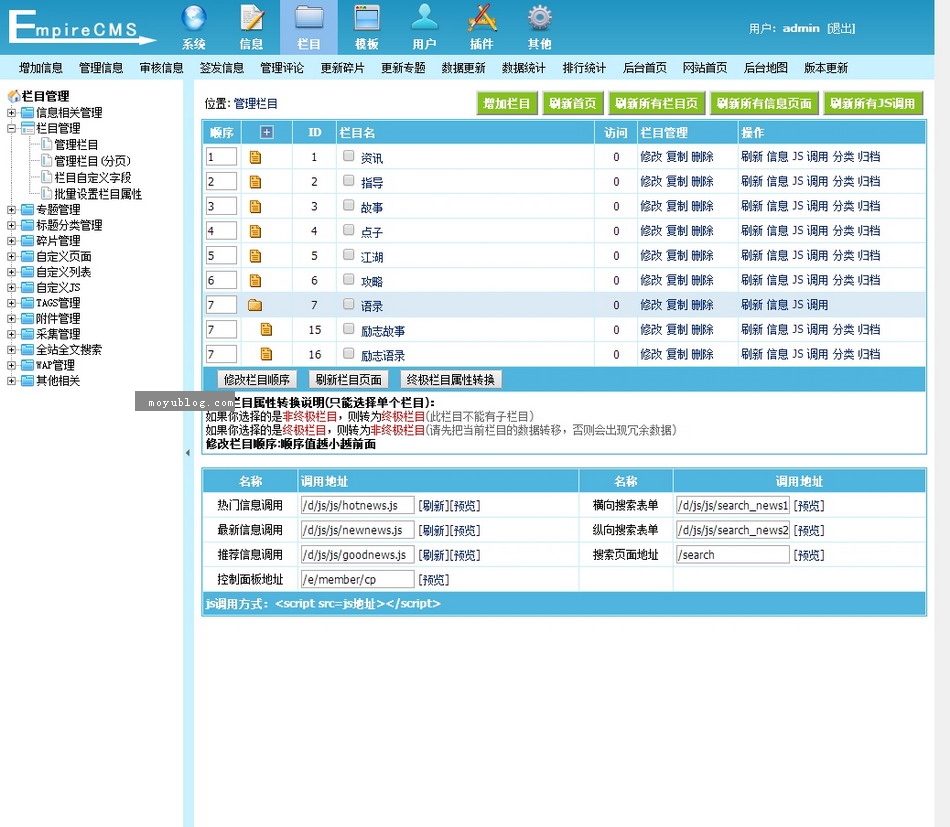Tick the checkbox for 指导
This screenshot has height=827, width=950.
(348, 180)
